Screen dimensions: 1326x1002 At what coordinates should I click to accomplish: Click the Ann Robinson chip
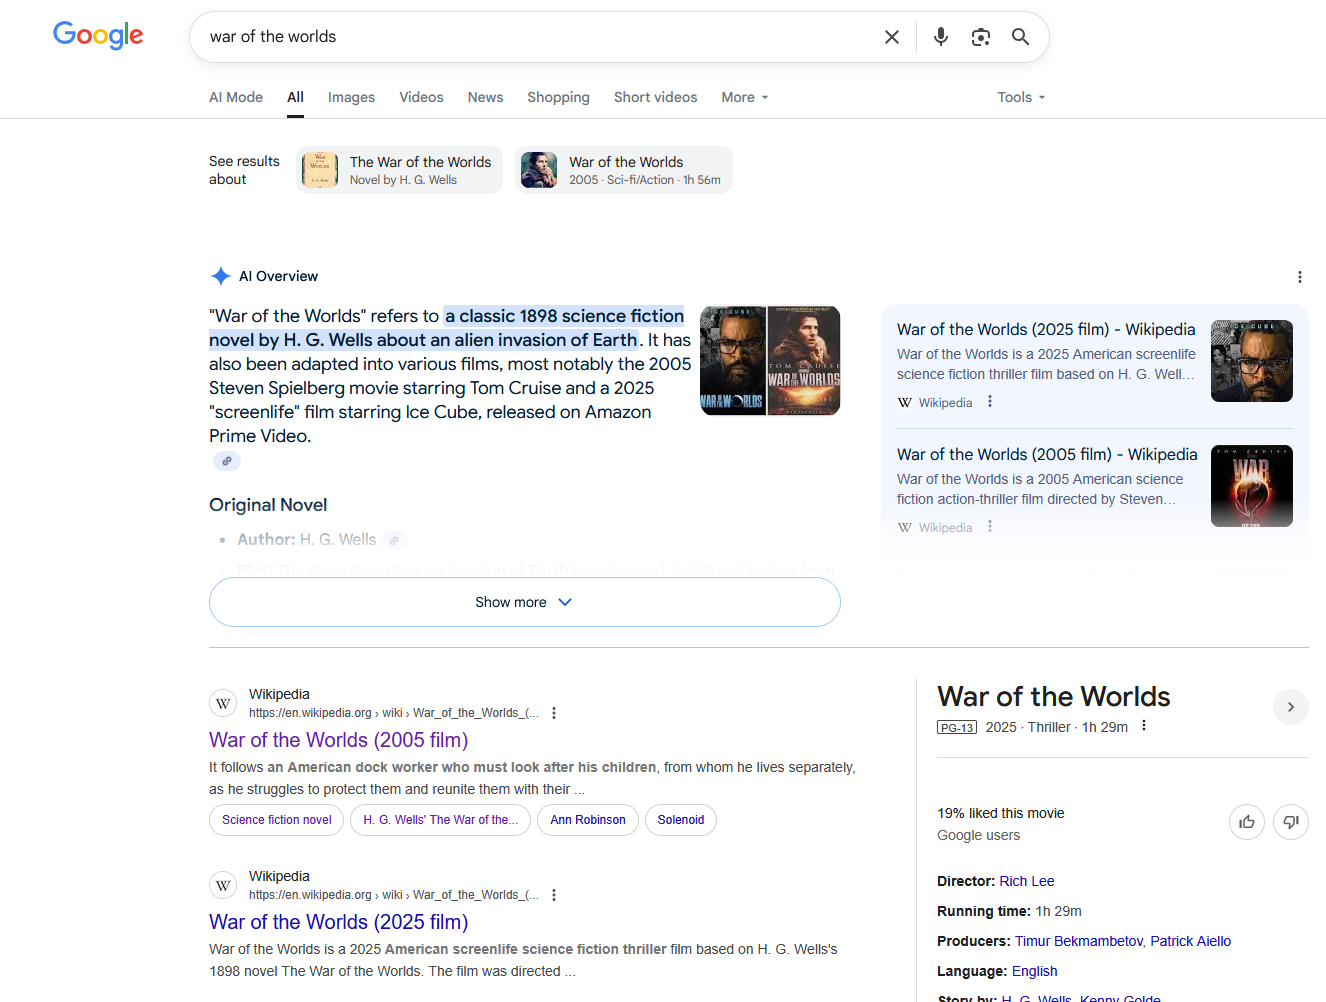(x=588, y=820)
